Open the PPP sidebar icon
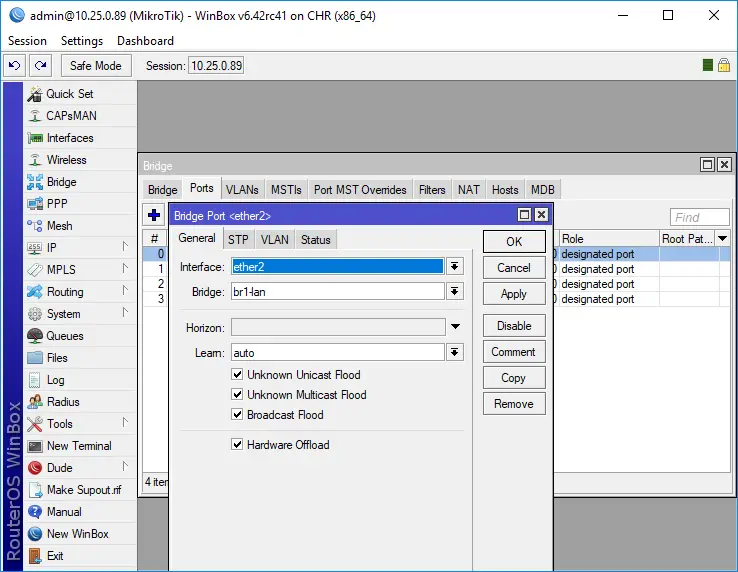Viewport: 738px width, 572px height. pyautogui.click(x=35, y=204)
